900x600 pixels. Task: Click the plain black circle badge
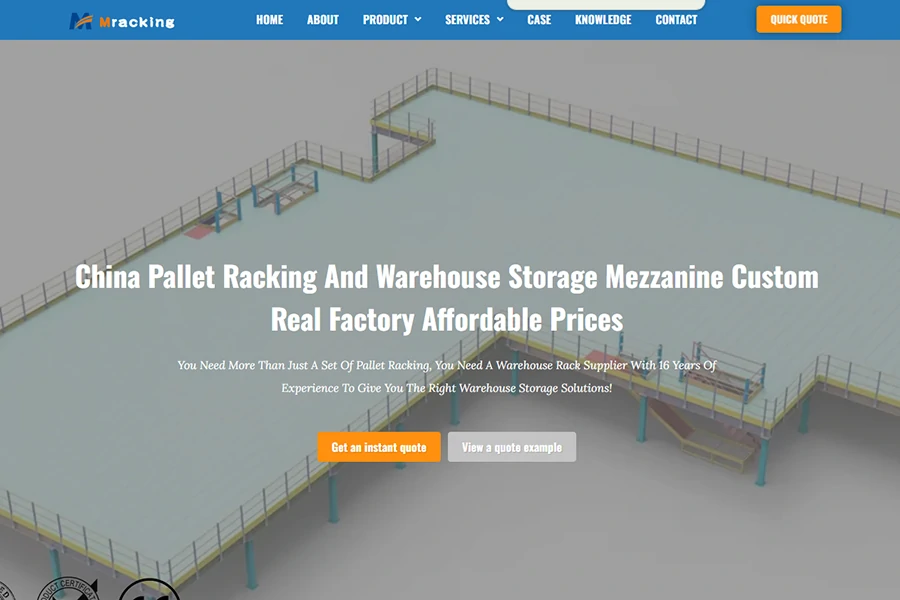pos(149,590)
